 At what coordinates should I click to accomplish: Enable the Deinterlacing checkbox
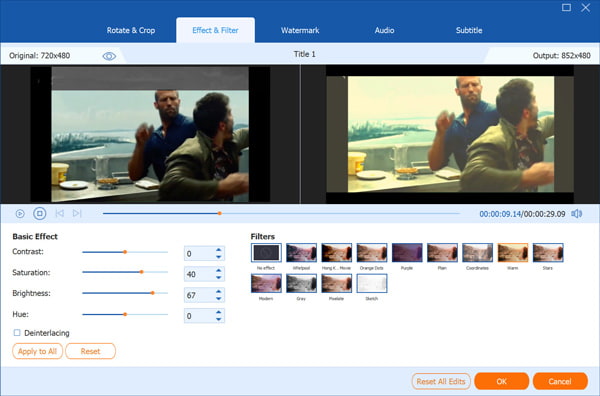(x=17, y=332)
